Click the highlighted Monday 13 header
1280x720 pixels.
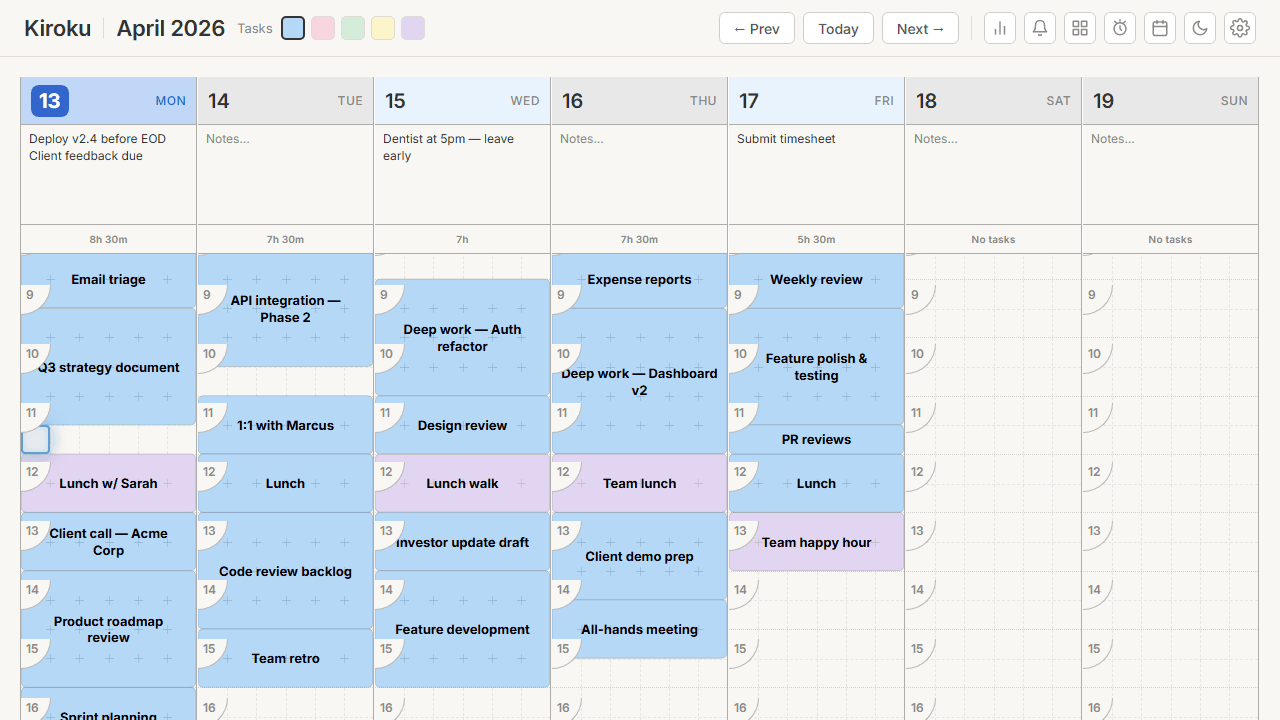click(108, 100)
